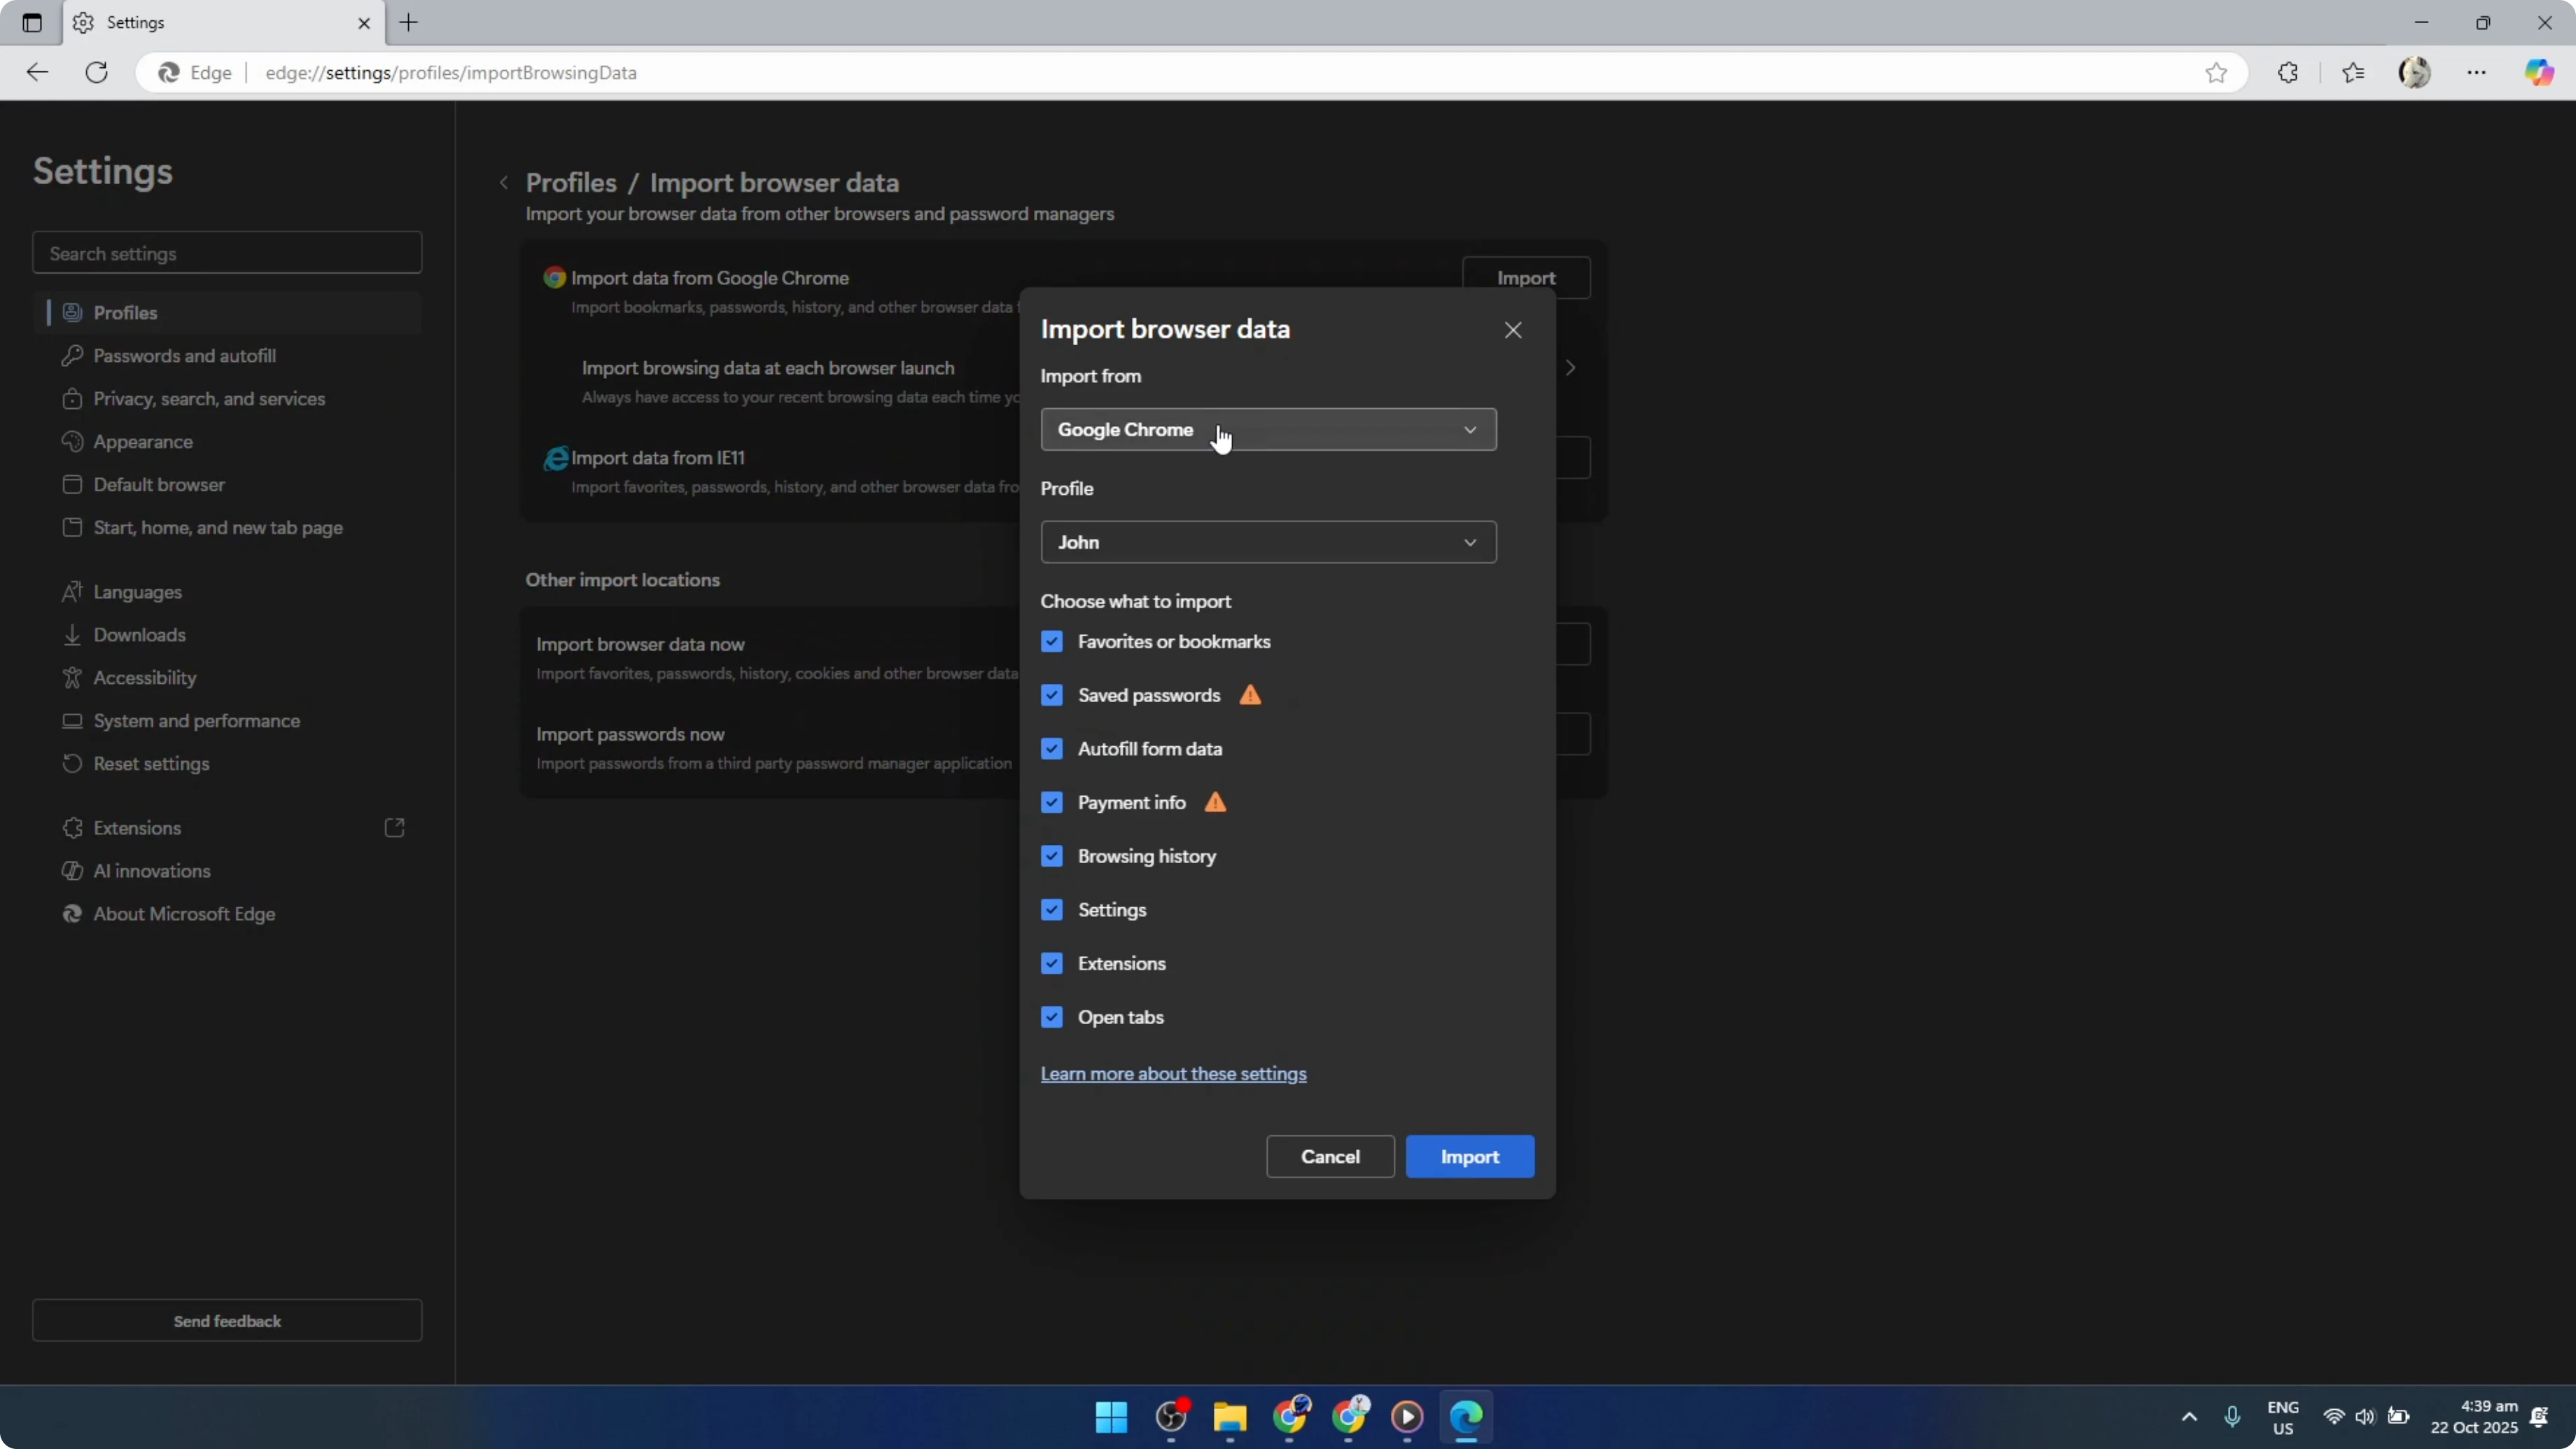2576x1449 pixels.
Task: Open the external link icon beside Extensions
Action: pyautogui.click(x=395, y=828)
